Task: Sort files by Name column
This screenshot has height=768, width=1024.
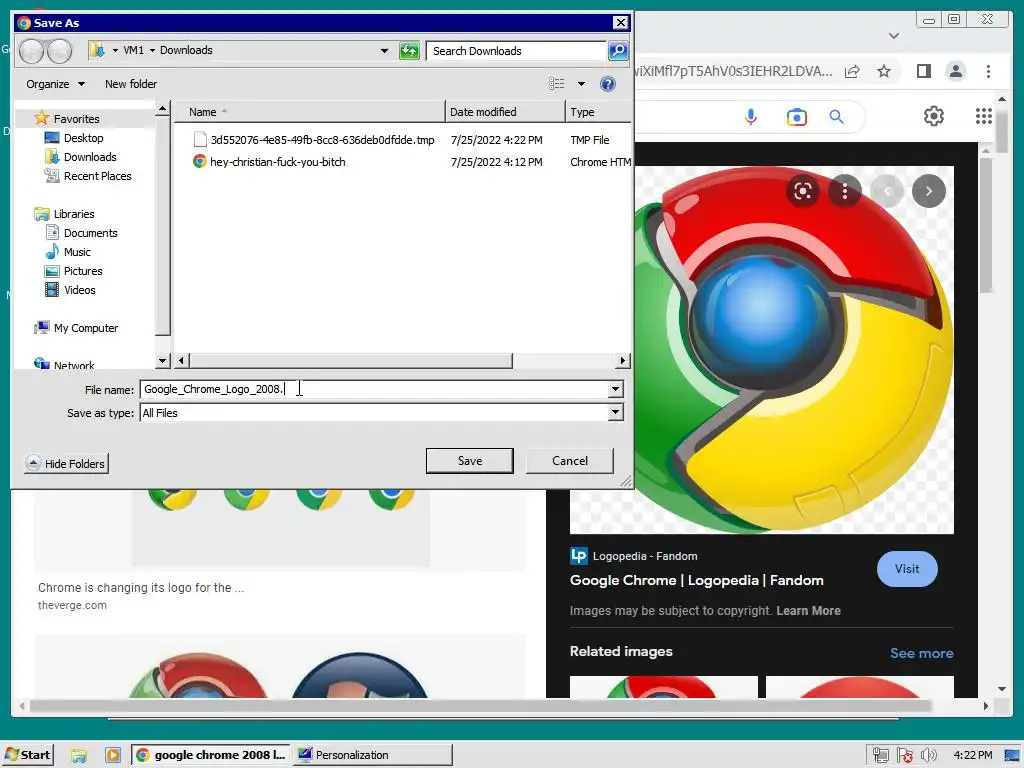Action: [x=310, y=112]
